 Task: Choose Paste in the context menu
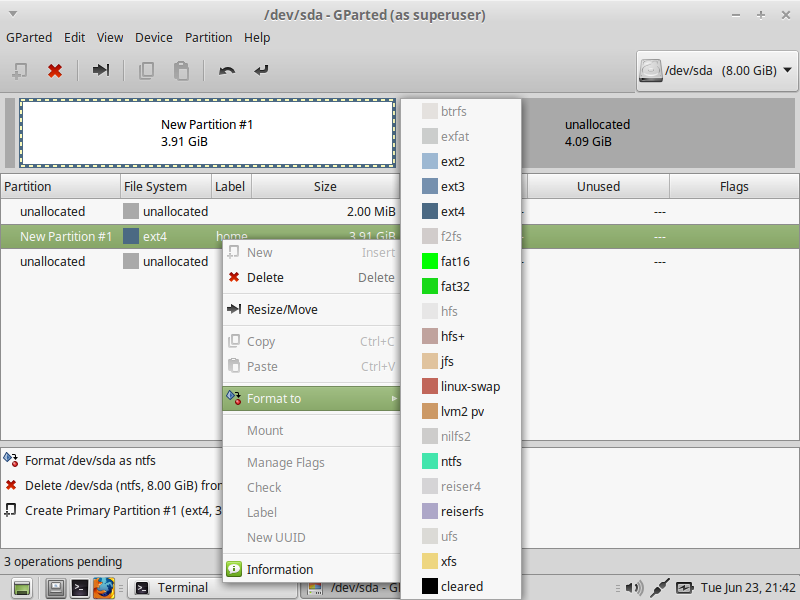tap(311, 366)
